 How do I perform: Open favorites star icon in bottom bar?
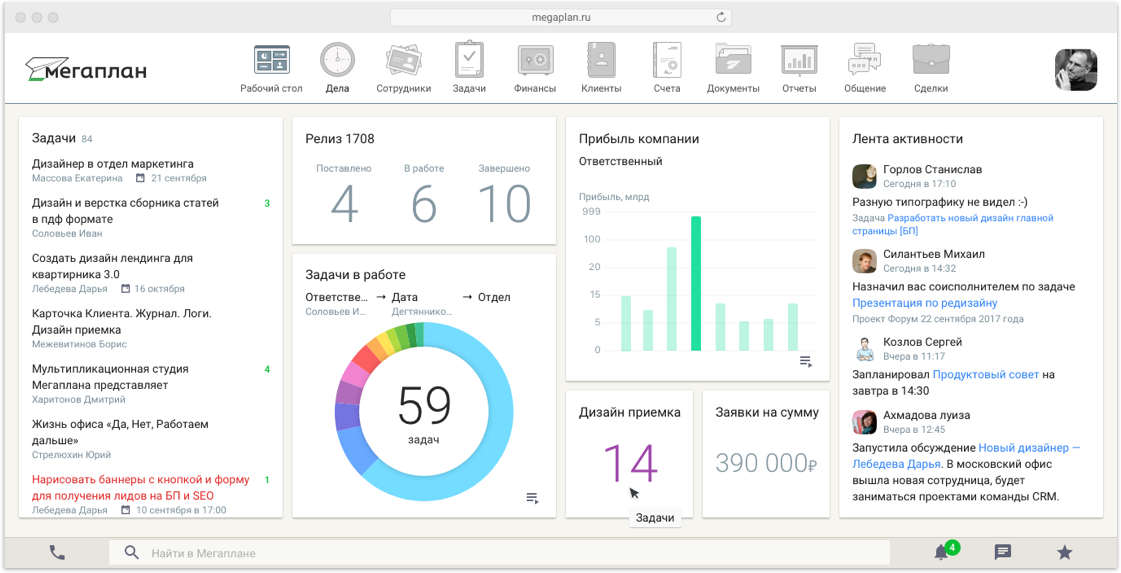pyautogui.click(x=1065, y=552)
